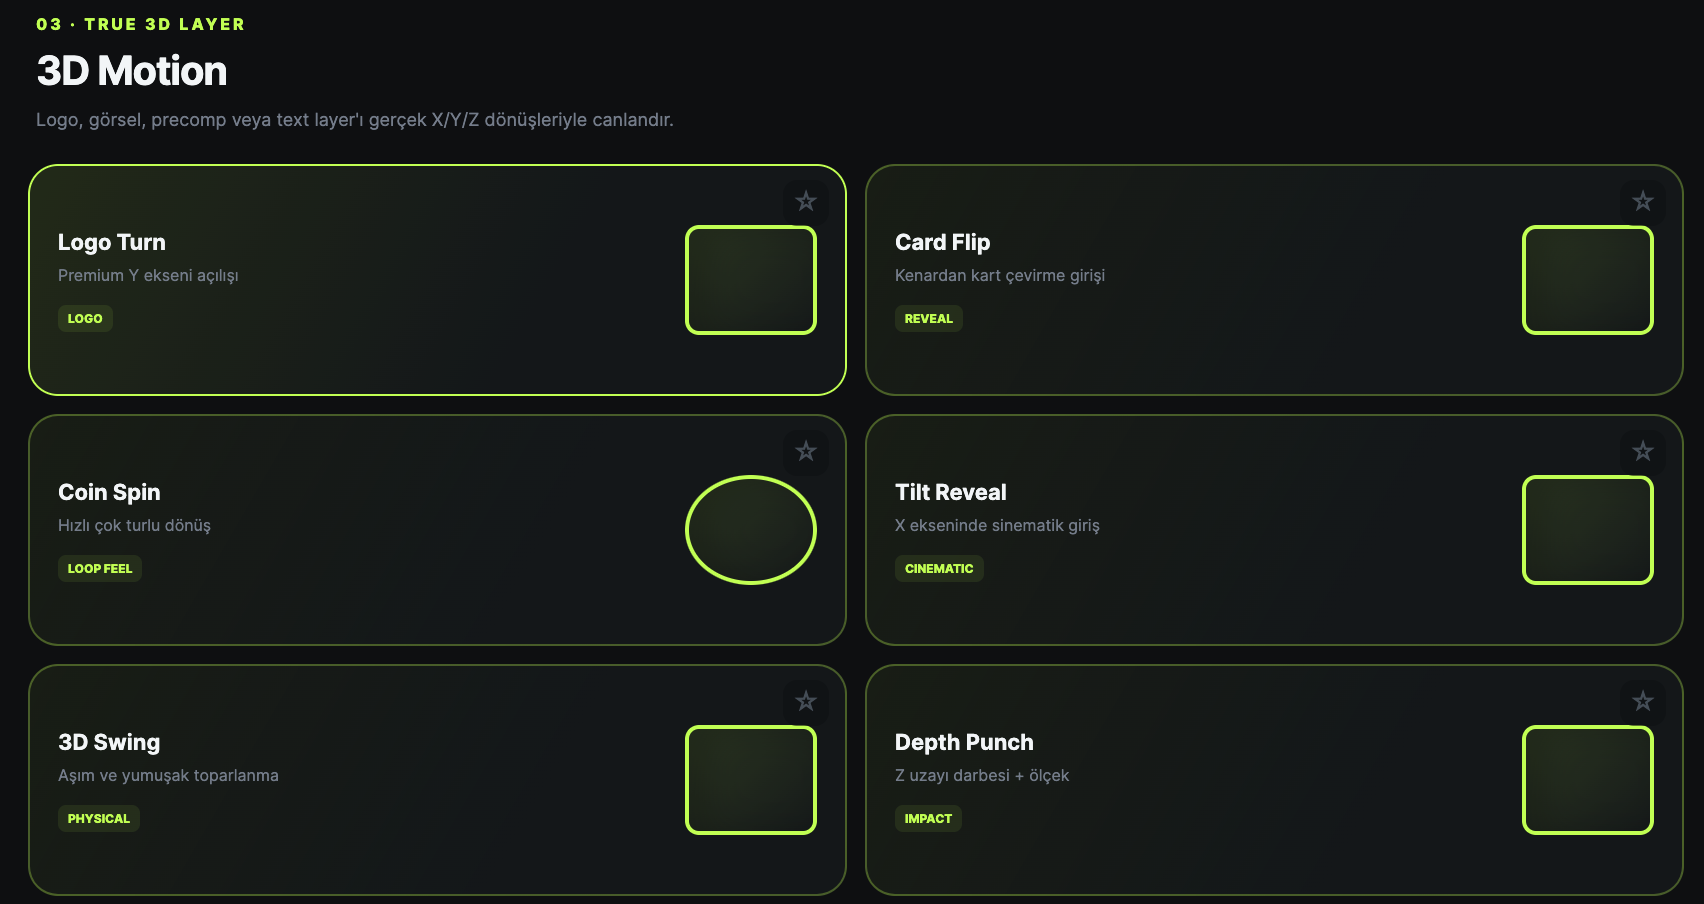Mark Coin Spin as favorite

coord(806,451)
